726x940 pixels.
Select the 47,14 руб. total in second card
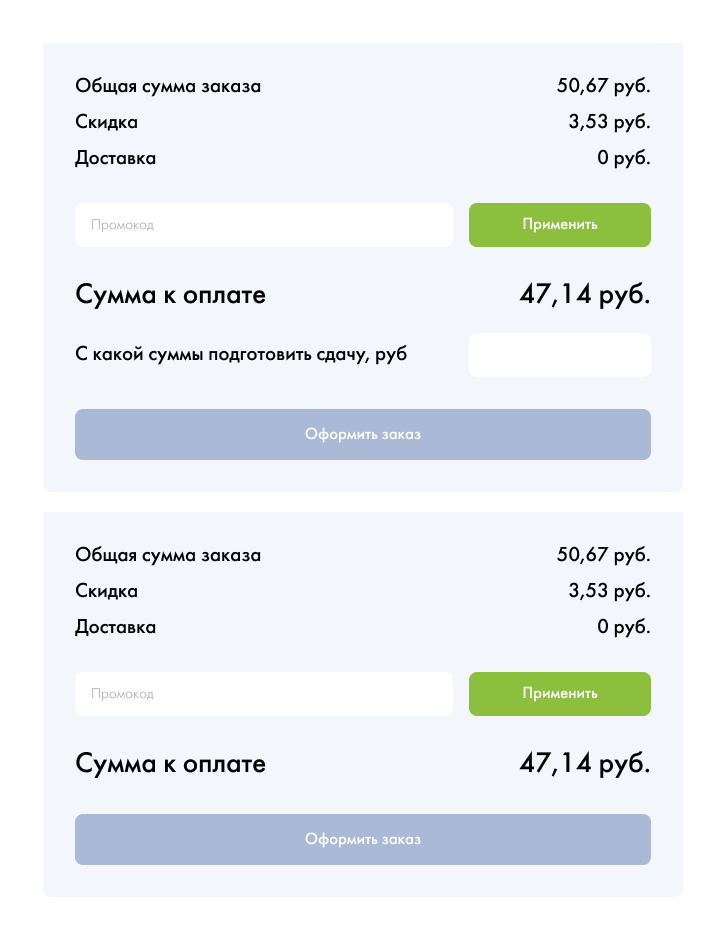coord(585,764)
